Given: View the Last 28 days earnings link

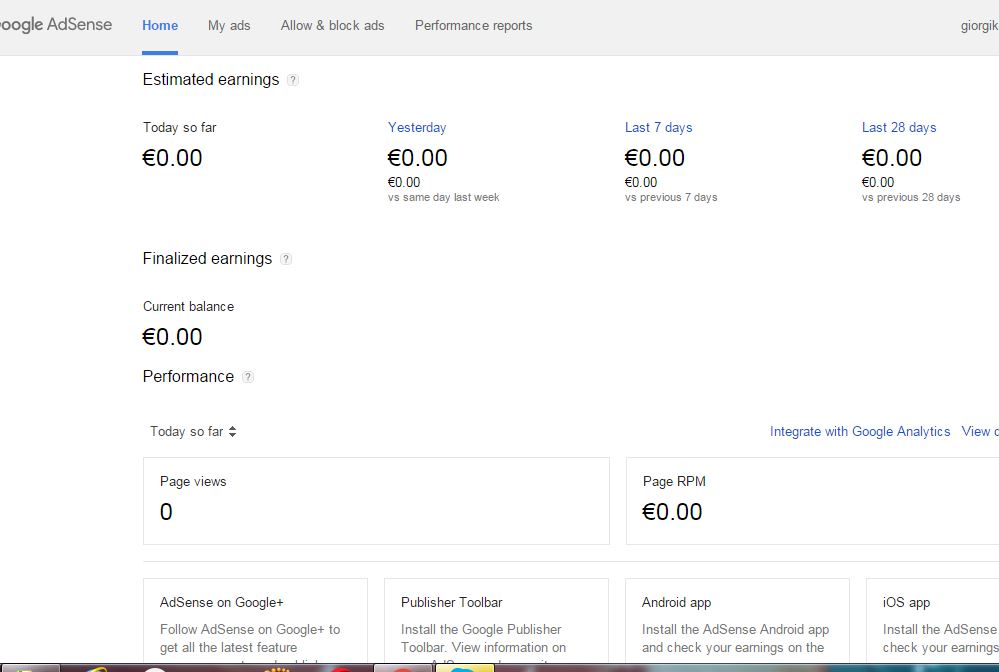Looking at the screenshot, I should (x=899, y=128).
